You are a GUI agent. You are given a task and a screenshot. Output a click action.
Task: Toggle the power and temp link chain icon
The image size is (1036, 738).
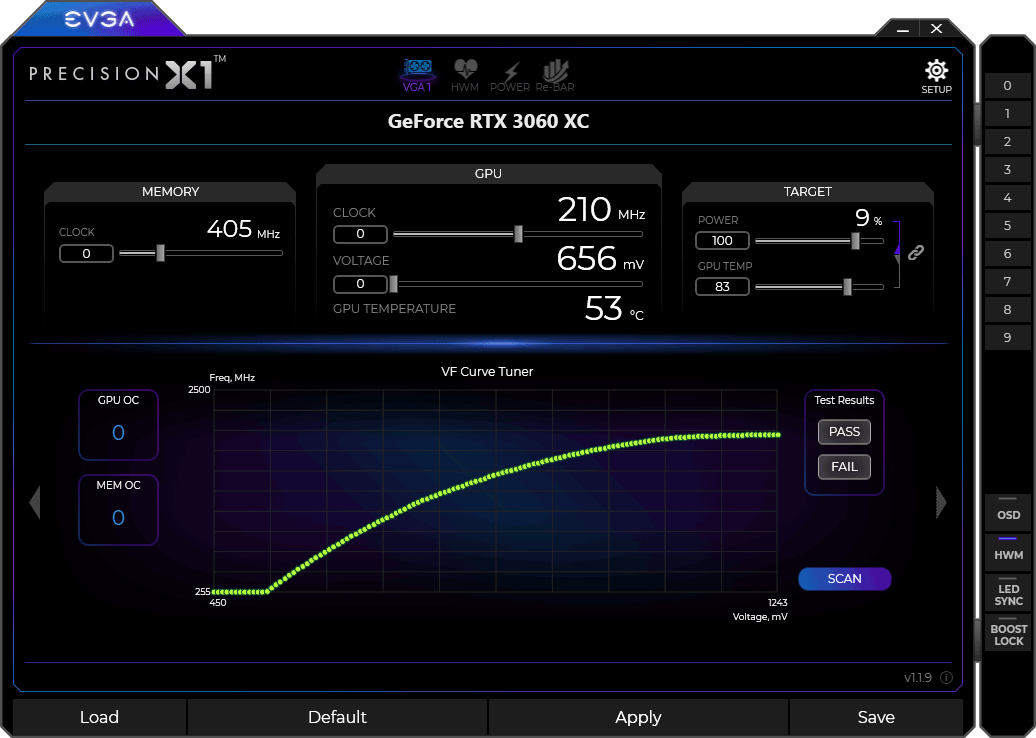click(916, 252)
